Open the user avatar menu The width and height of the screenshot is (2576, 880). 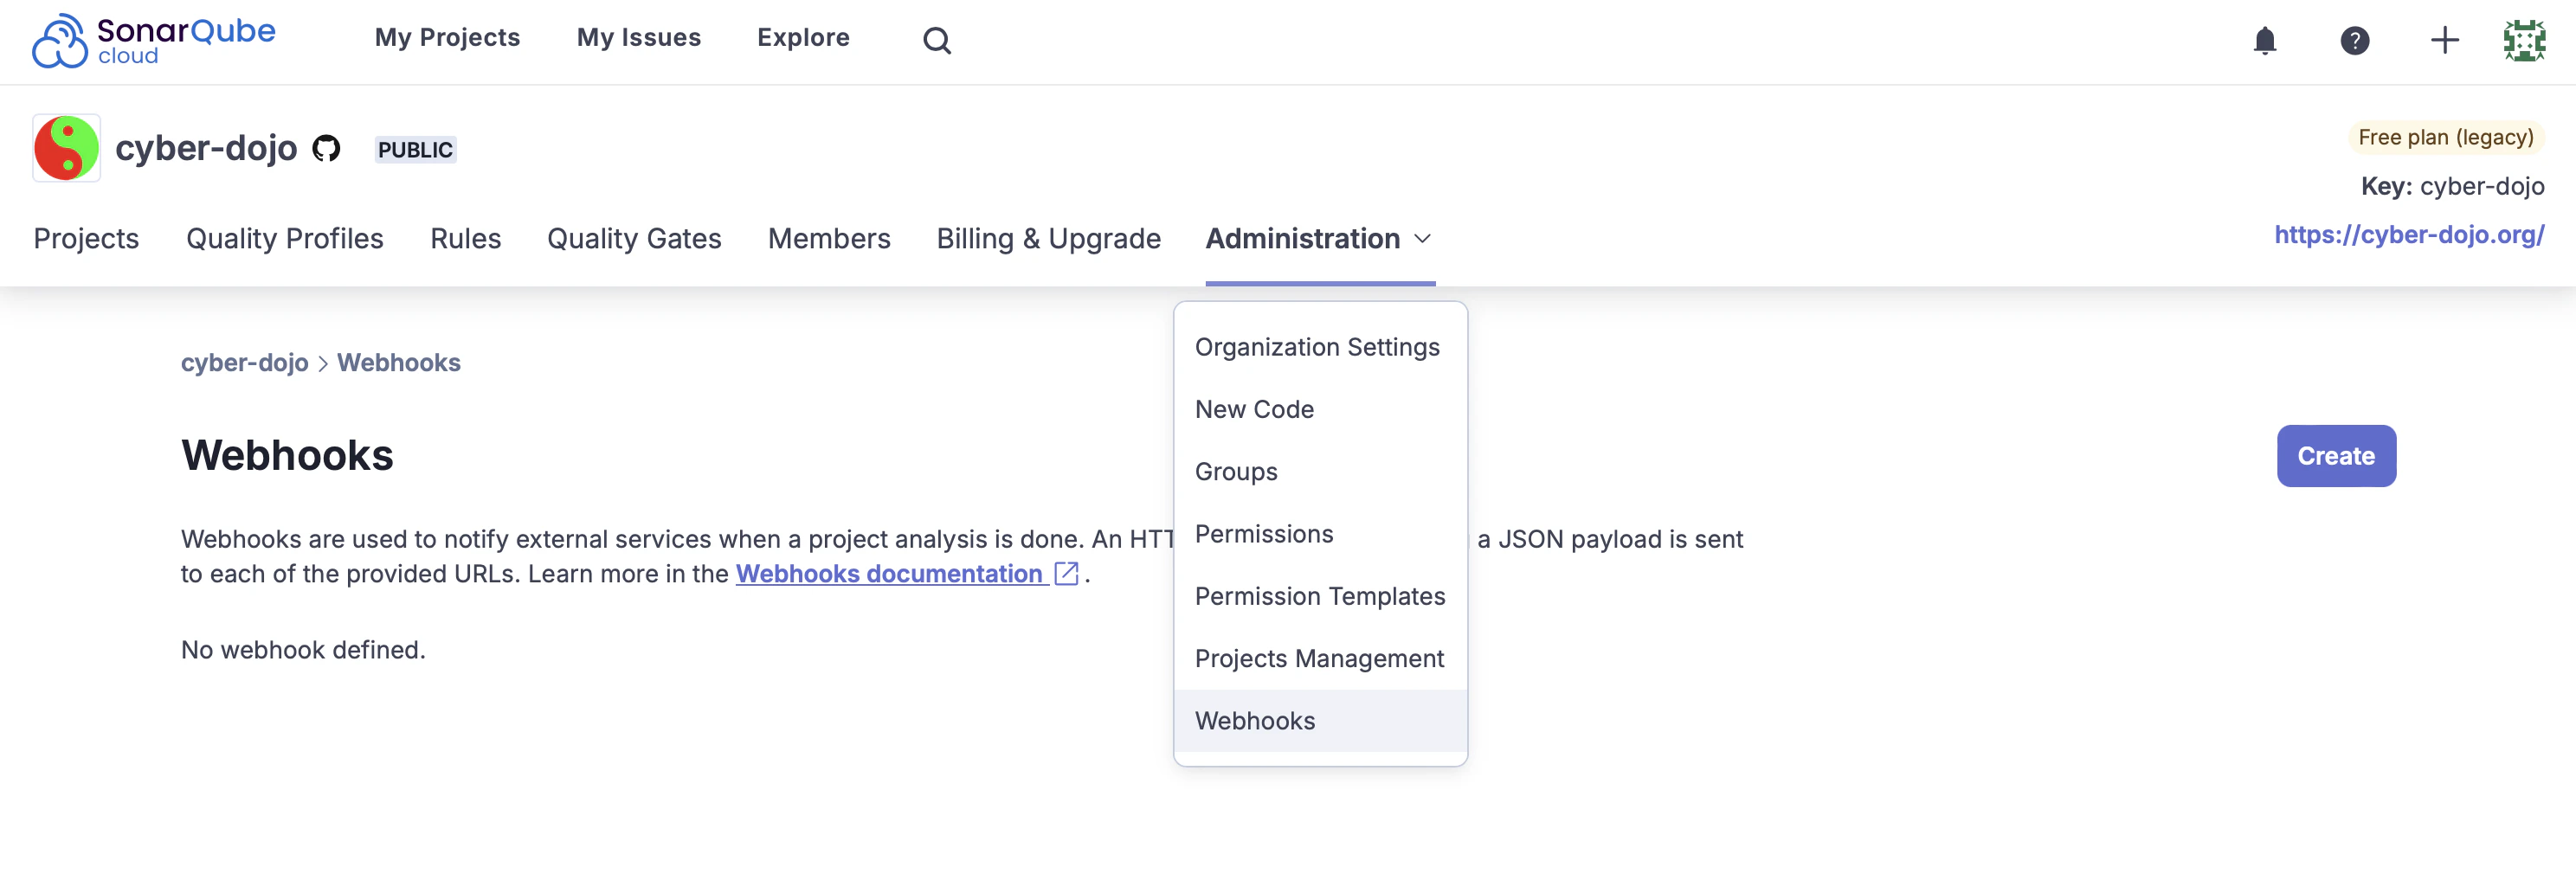2524,41
